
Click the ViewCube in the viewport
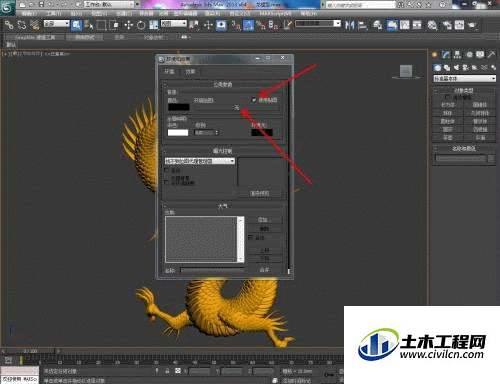click(x=406, y=71)
